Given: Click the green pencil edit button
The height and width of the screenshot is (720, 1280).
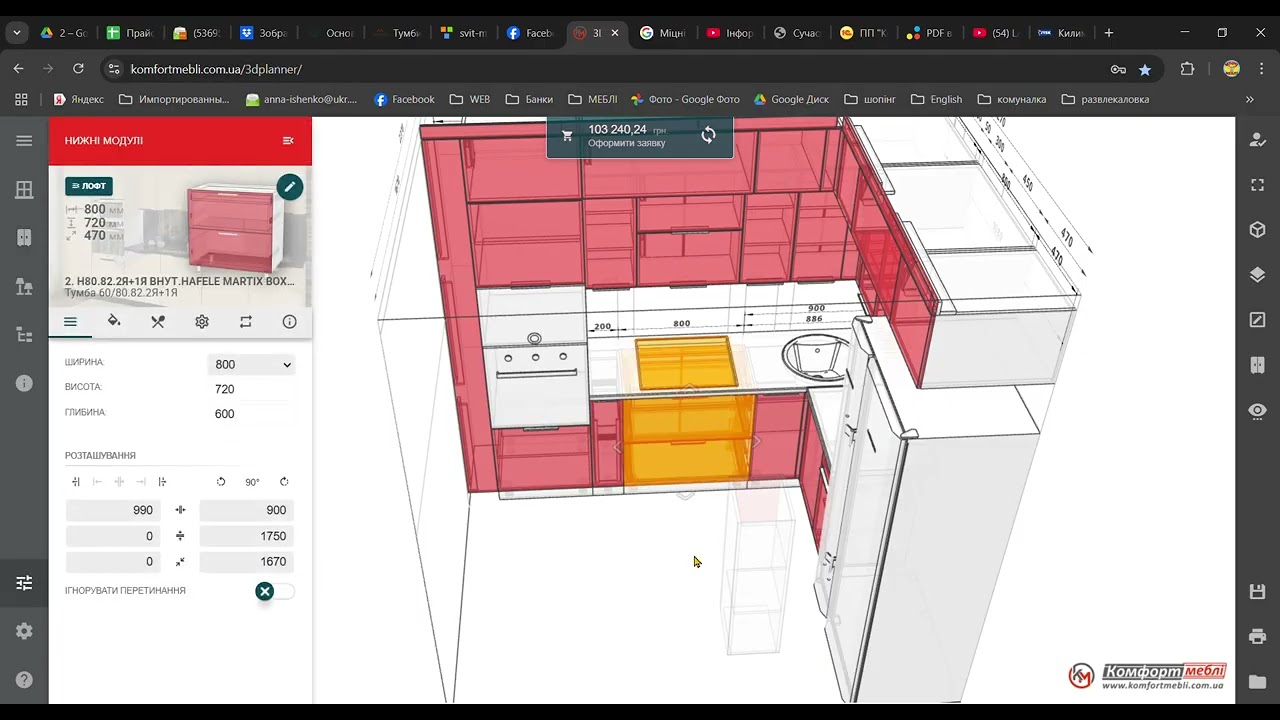Looking at the screenshot, I should pyautogui.click(x=289, y=187).
